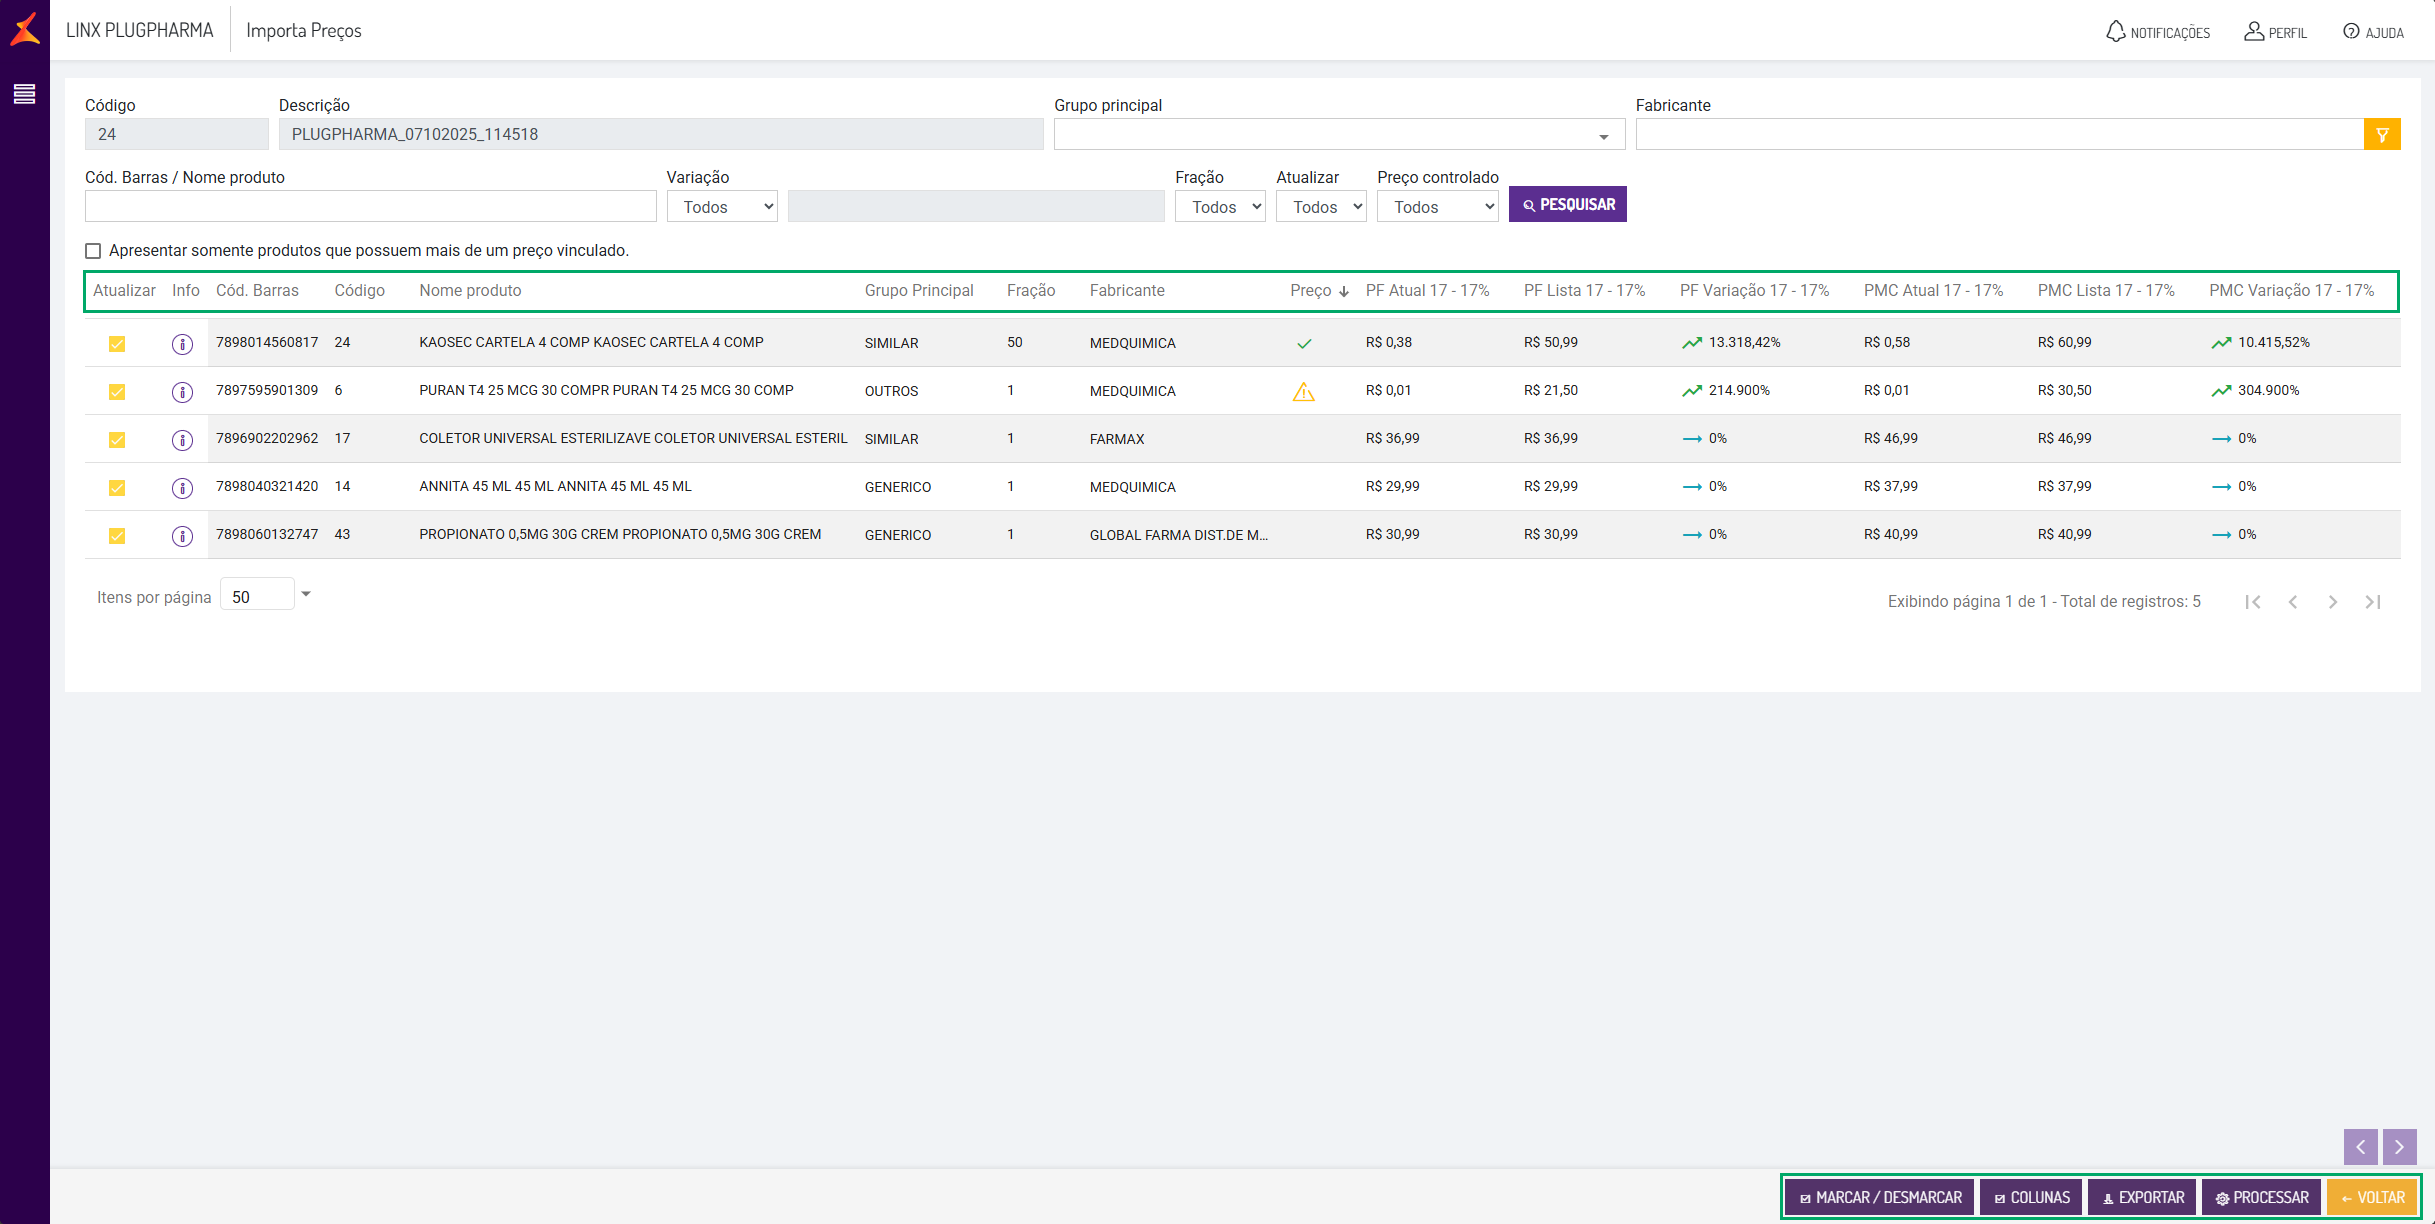Click the Linx logo icon
The image size is (2435, 1224).
coord(25,29)
